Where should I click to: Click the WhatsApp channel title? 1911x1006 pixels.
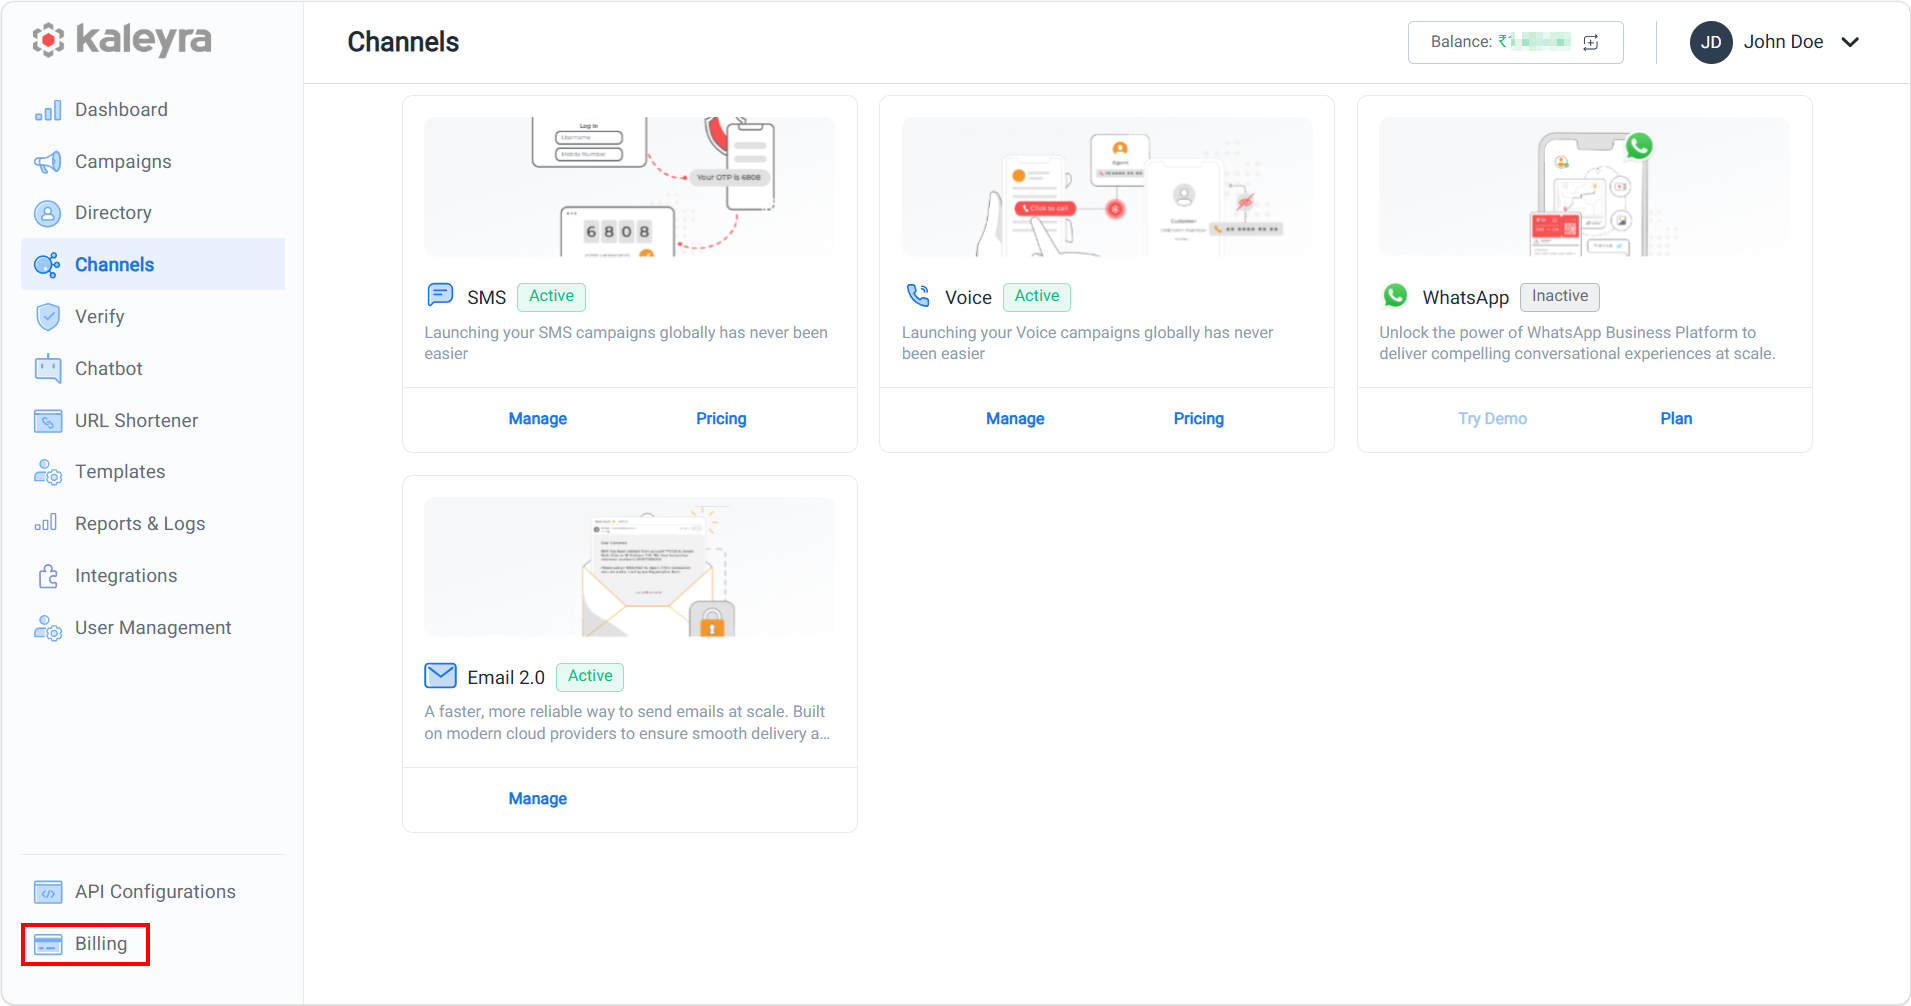click(1466, 298)
